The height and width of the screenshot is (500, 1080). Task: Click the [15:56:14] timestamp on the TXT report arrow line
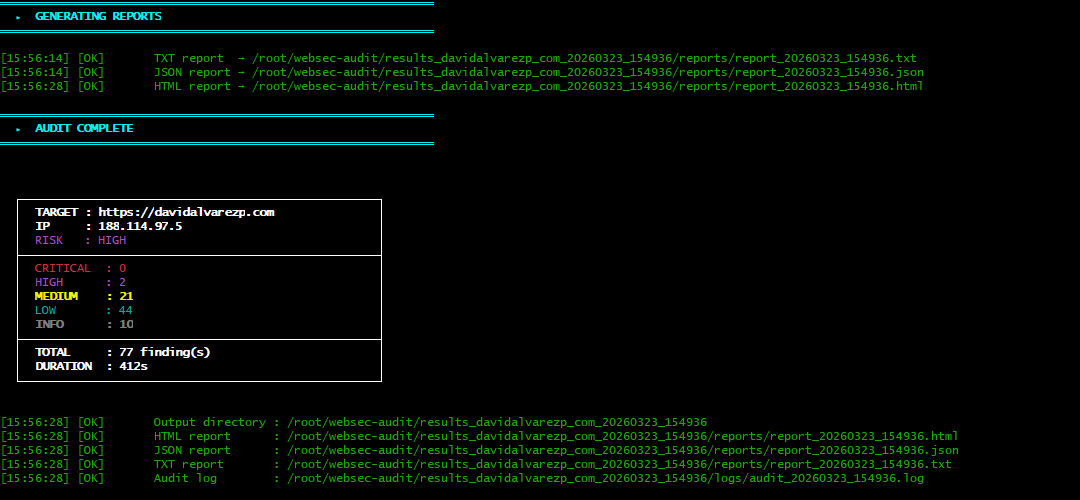35,59
